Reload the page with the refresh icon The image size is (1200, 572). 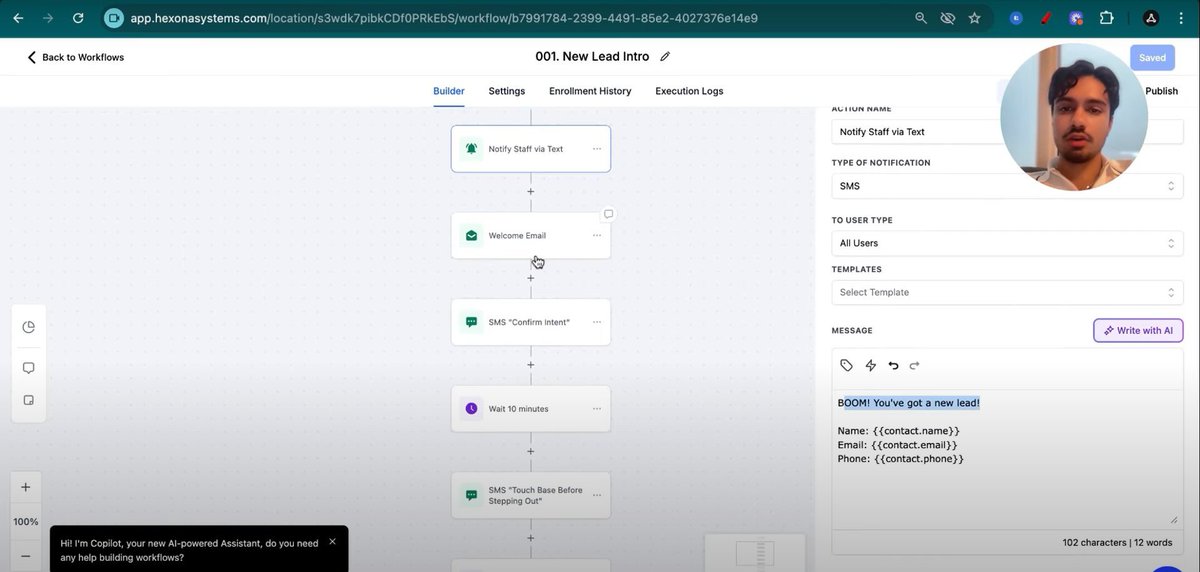coord(78,18)
